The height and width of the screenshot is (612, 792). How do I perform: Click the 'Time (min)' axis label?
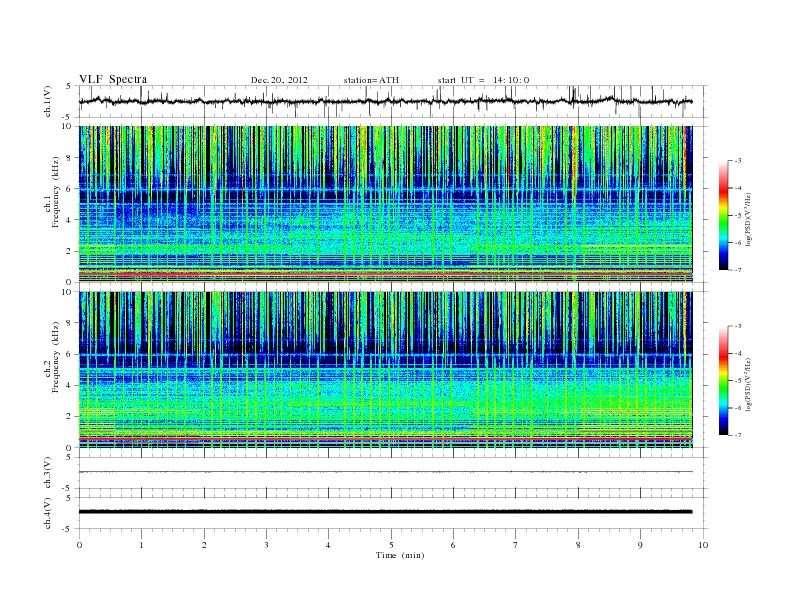point(400,555)
